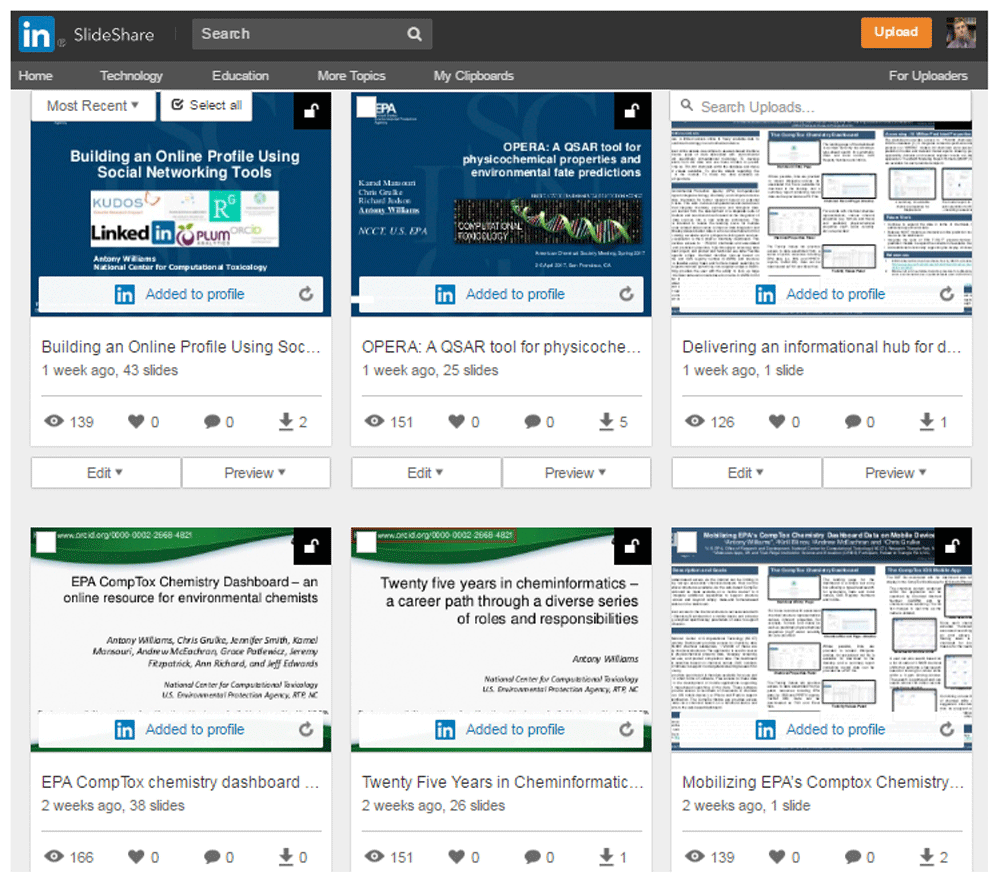Click likes heart for EPA CompTox chemistry dashboard
Screen dimensions: 1000x884
tap(136, 857)
